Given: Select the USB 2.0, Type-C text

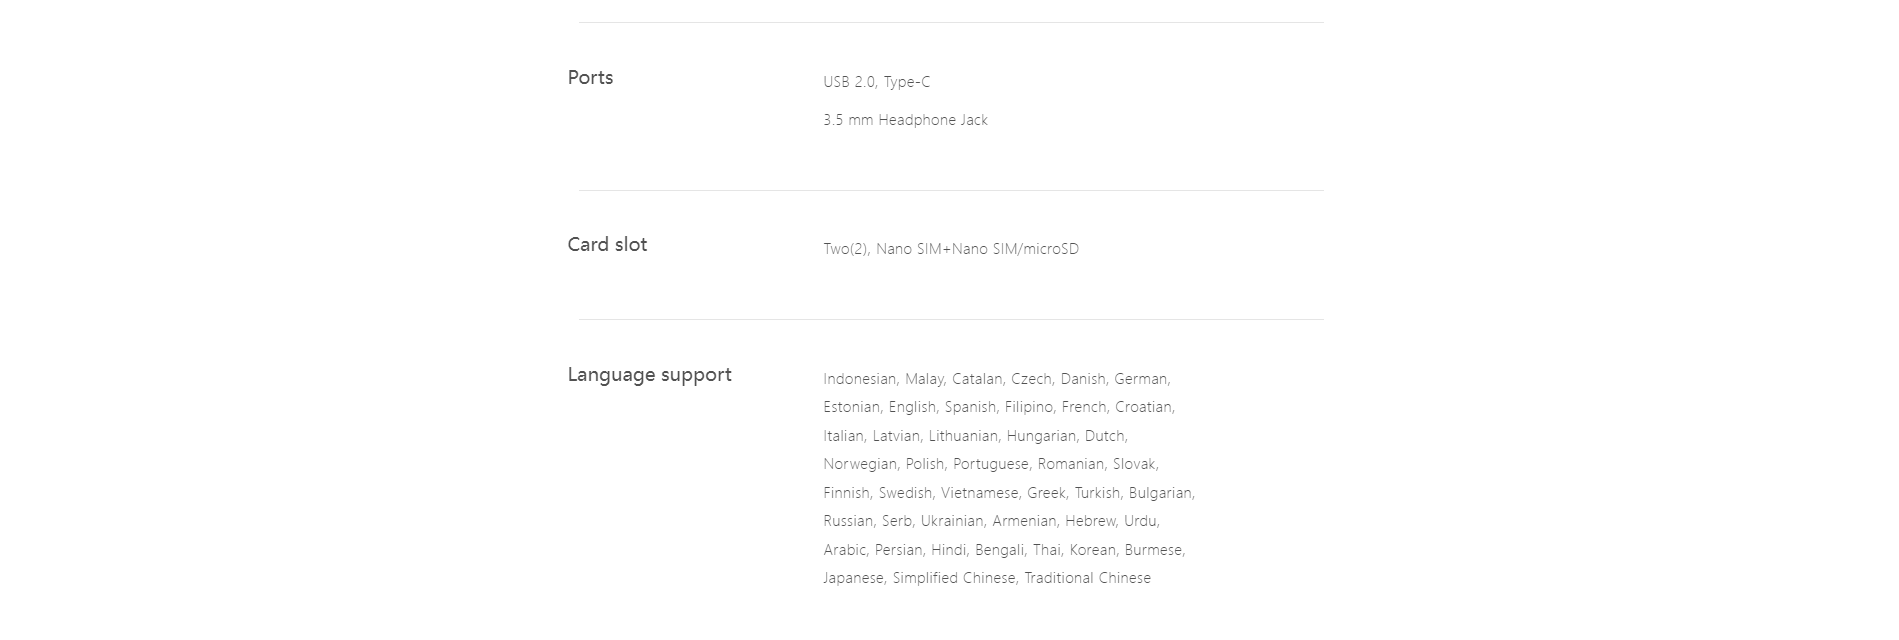Looking at the screenshot, I should (x=876, y=82).
